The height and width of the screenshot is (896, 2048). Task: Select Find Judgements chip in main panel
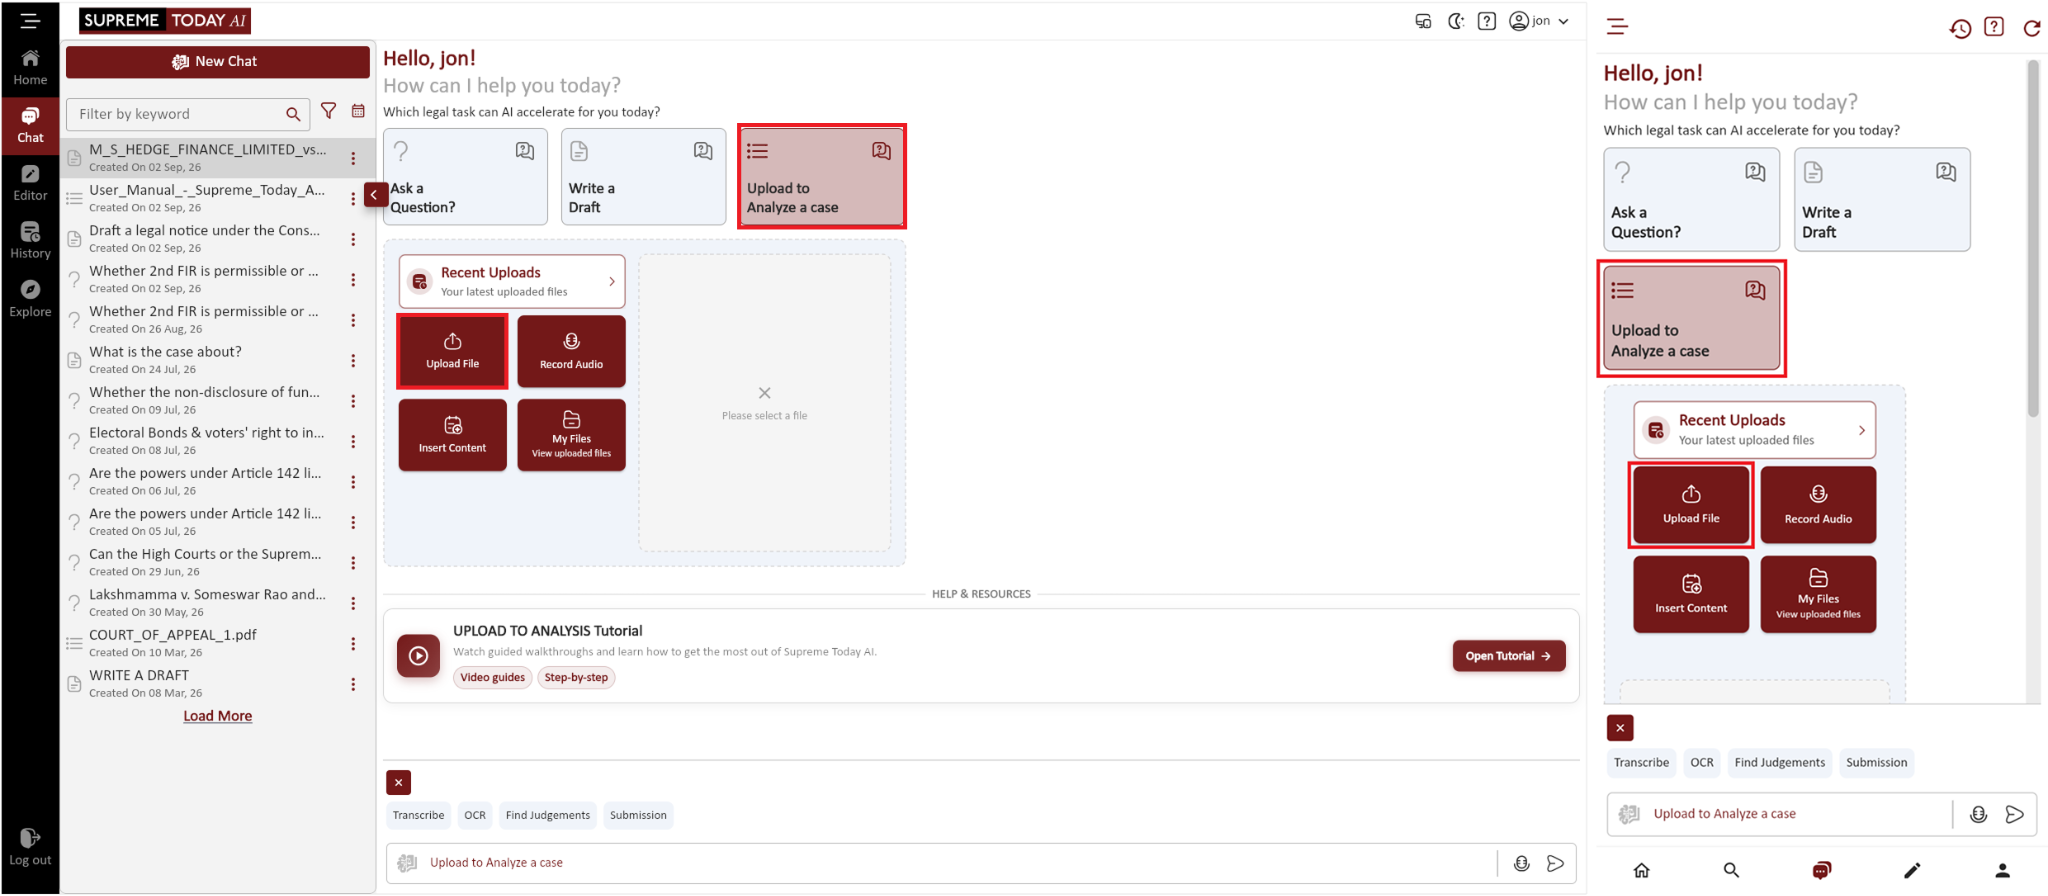[x=548, y=815]
